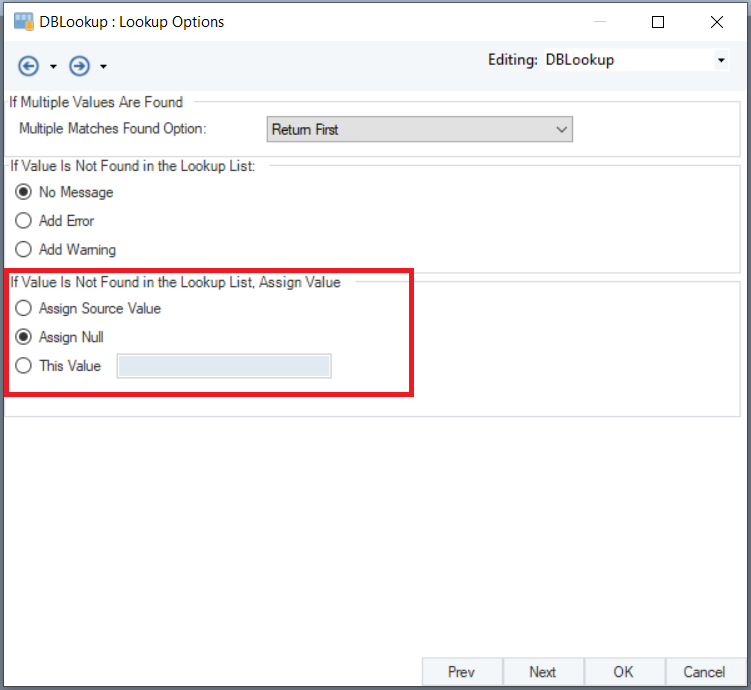Select the This Value radio button
751x690 pixels.
[24, 366]
